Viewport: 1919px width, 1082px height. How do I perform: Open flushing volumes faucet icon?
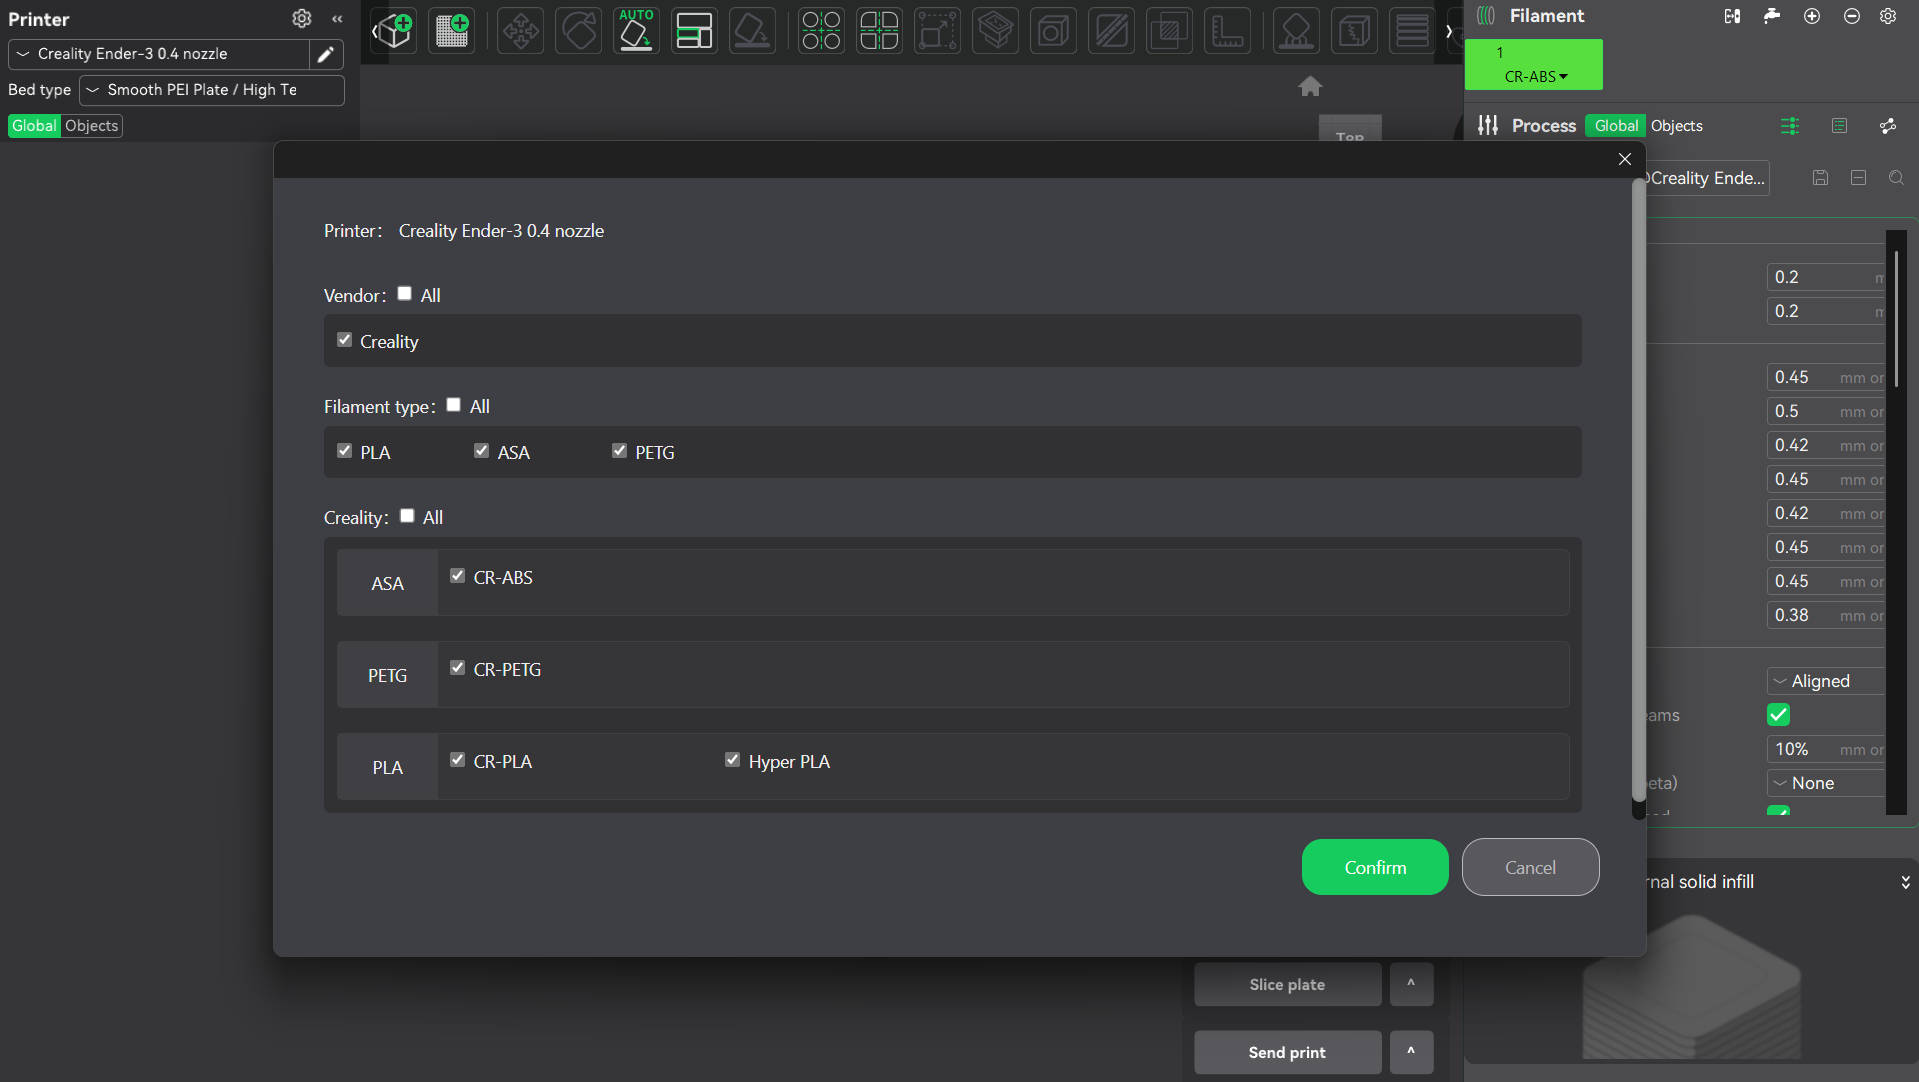(x=1772, y=16)
